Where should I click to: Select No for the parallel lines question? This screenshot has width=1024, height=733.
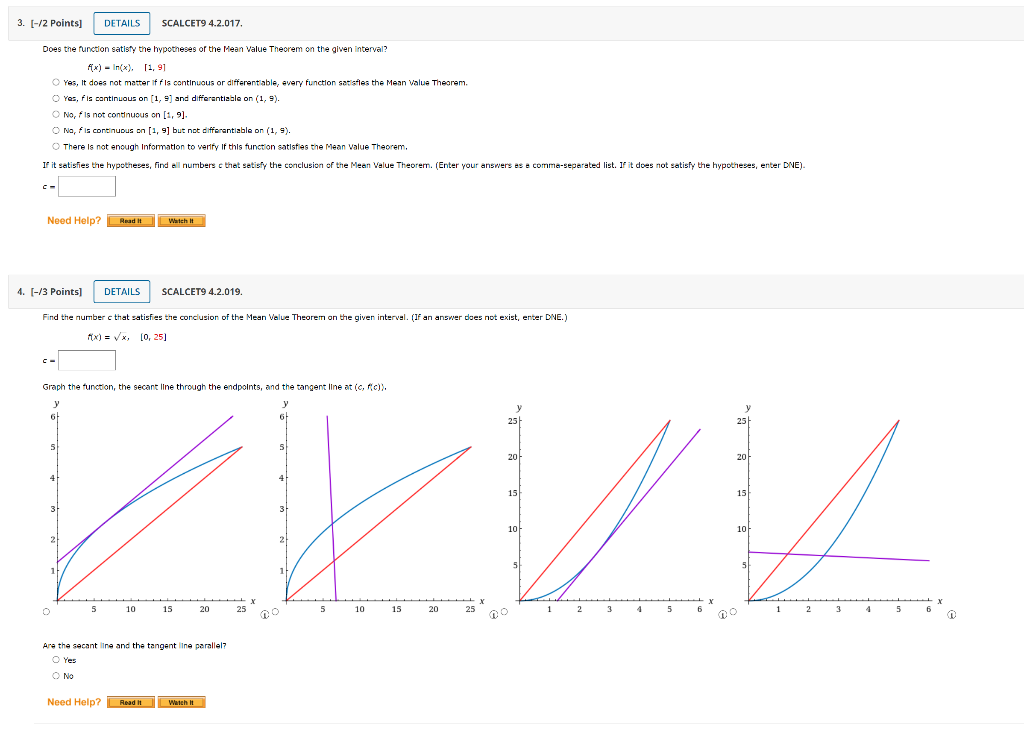click(x=57, y=676)
